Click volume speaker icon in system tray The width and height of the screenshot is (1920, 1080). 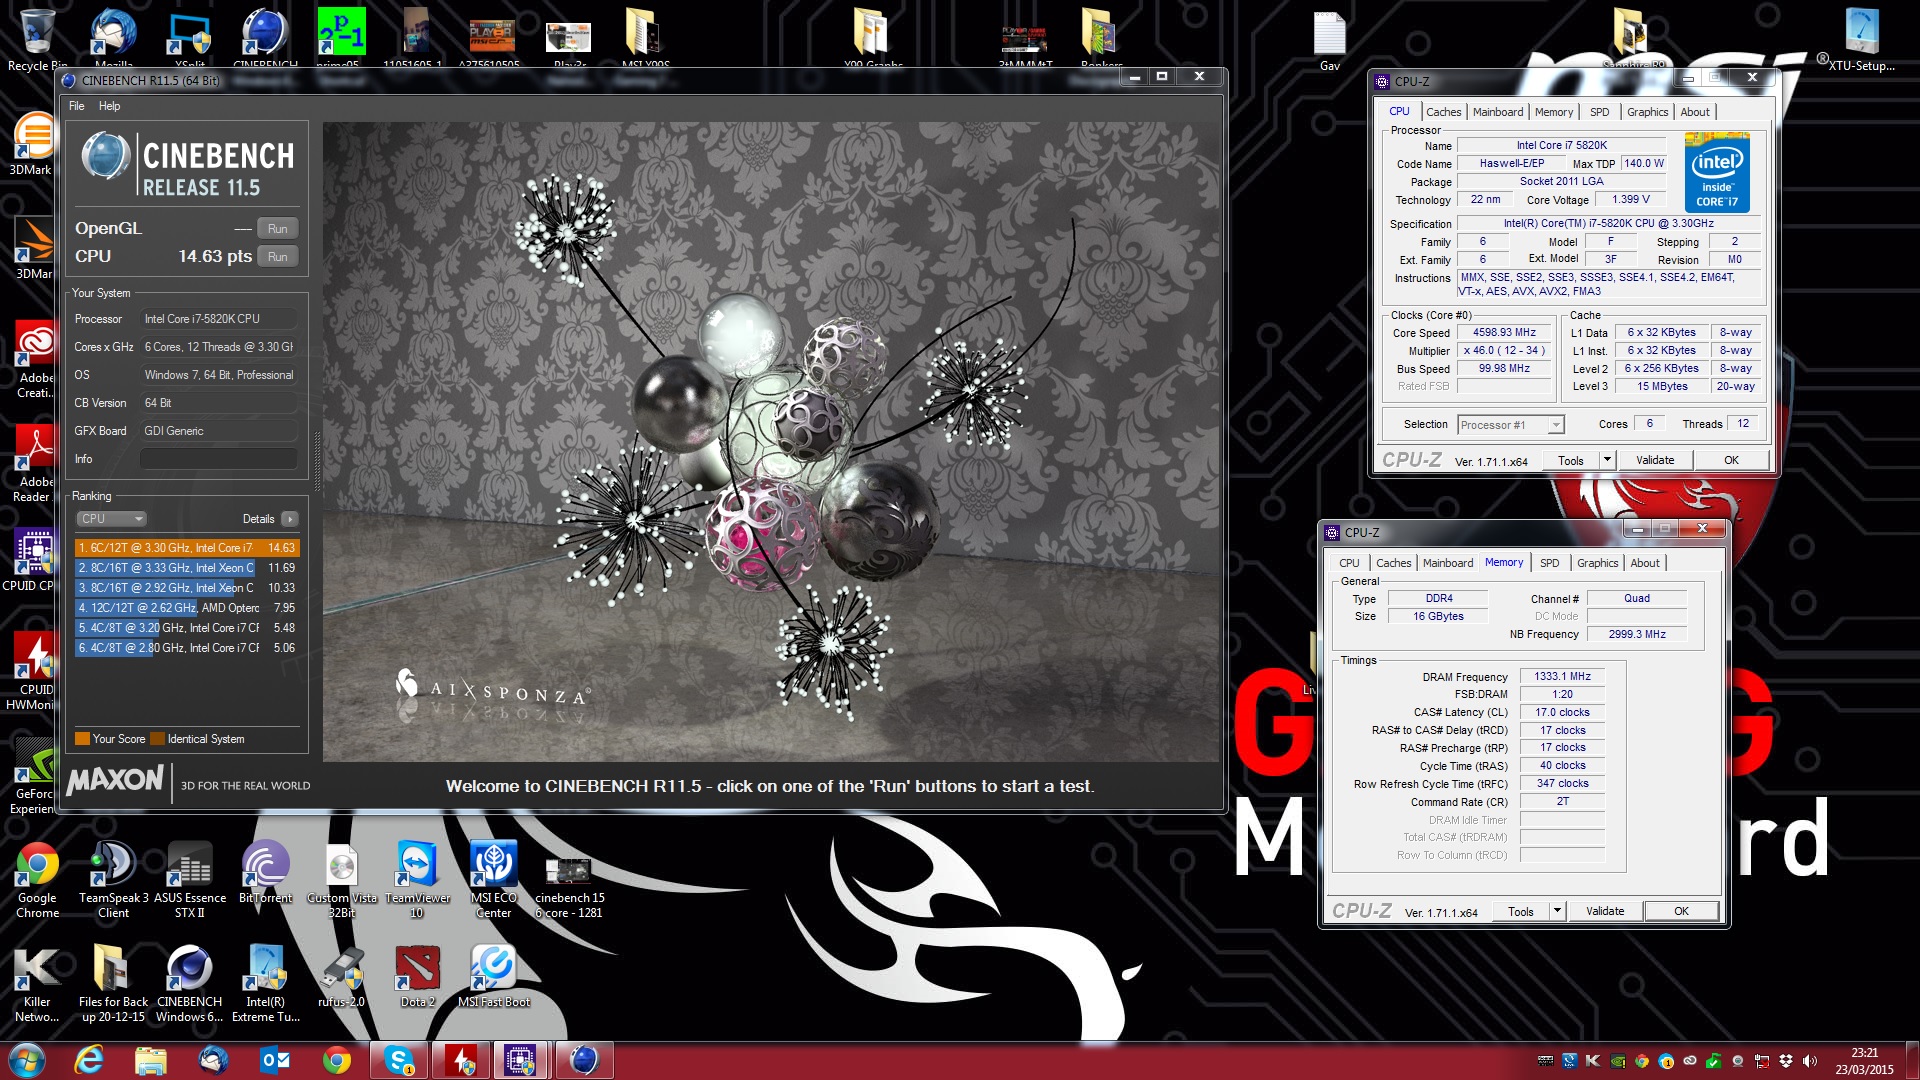(x=1809, y=1061)
